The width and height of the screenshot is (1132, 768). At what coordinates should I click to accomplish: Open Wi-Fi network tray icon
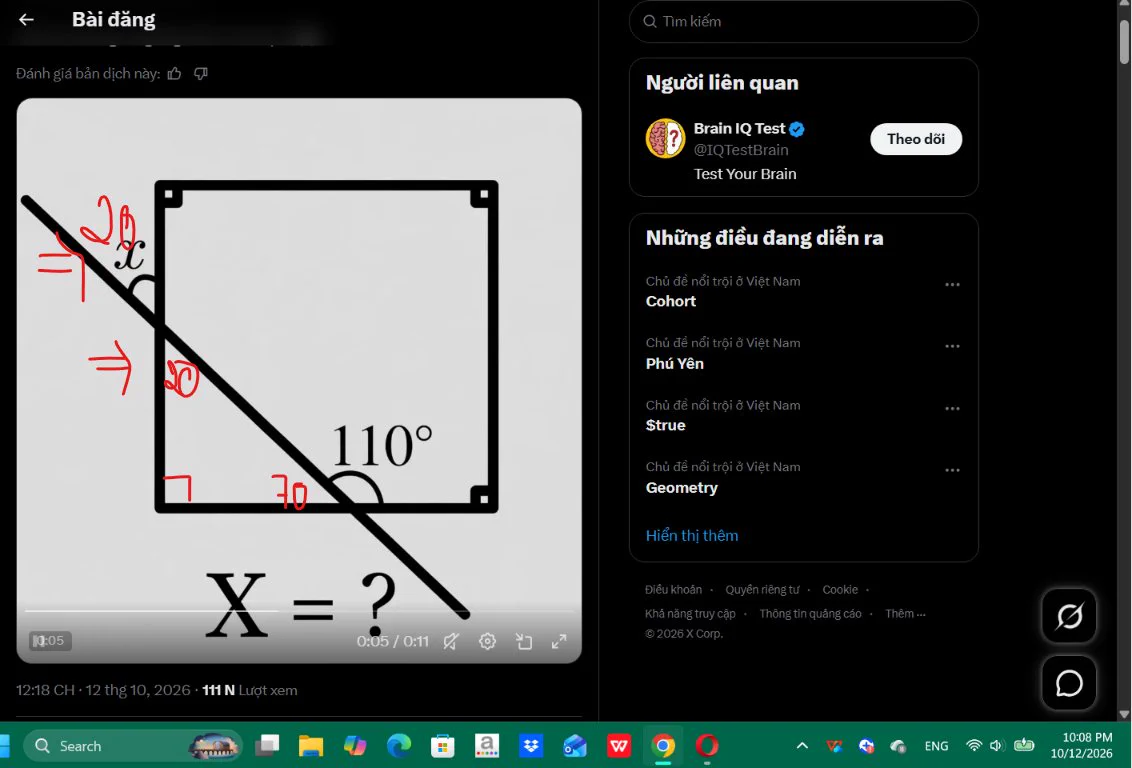pyautogui.click(x=974, y=746)
